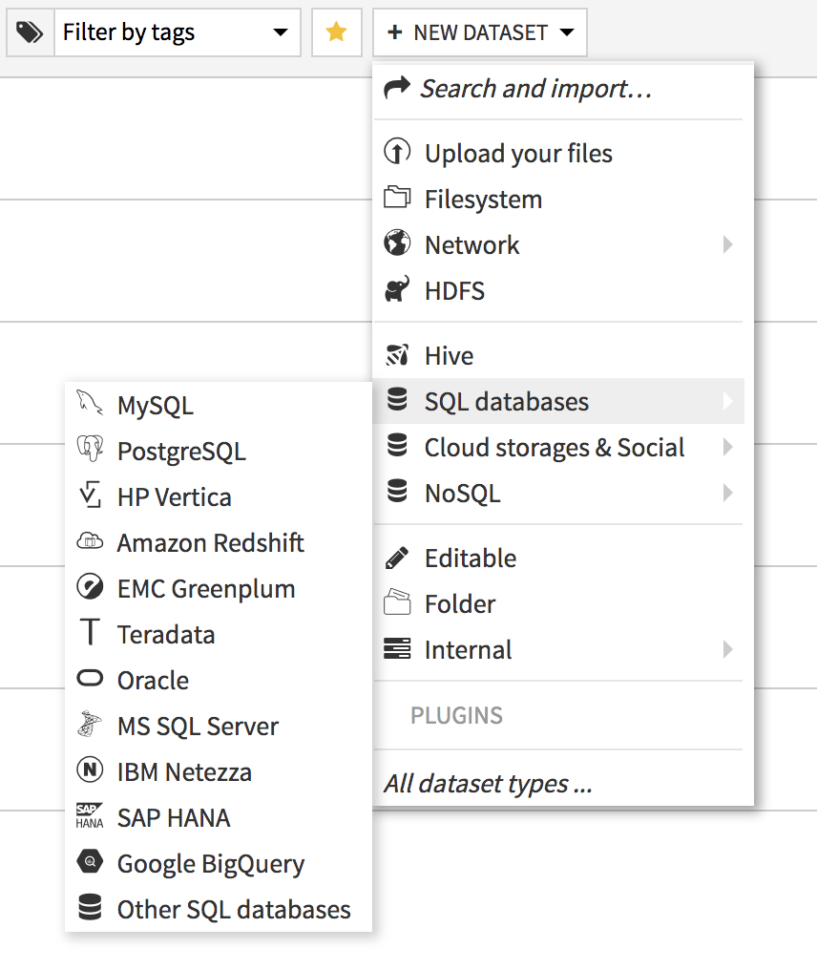817x970 pixels.
Task: Expand the Internal submenu arrow
Action: point(728,650)
